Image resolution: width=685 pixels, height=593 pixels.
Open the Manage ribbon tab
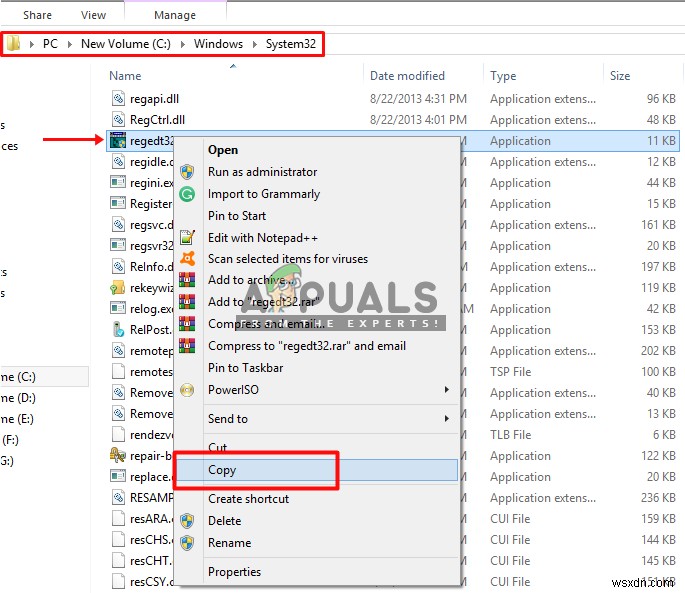175,15
